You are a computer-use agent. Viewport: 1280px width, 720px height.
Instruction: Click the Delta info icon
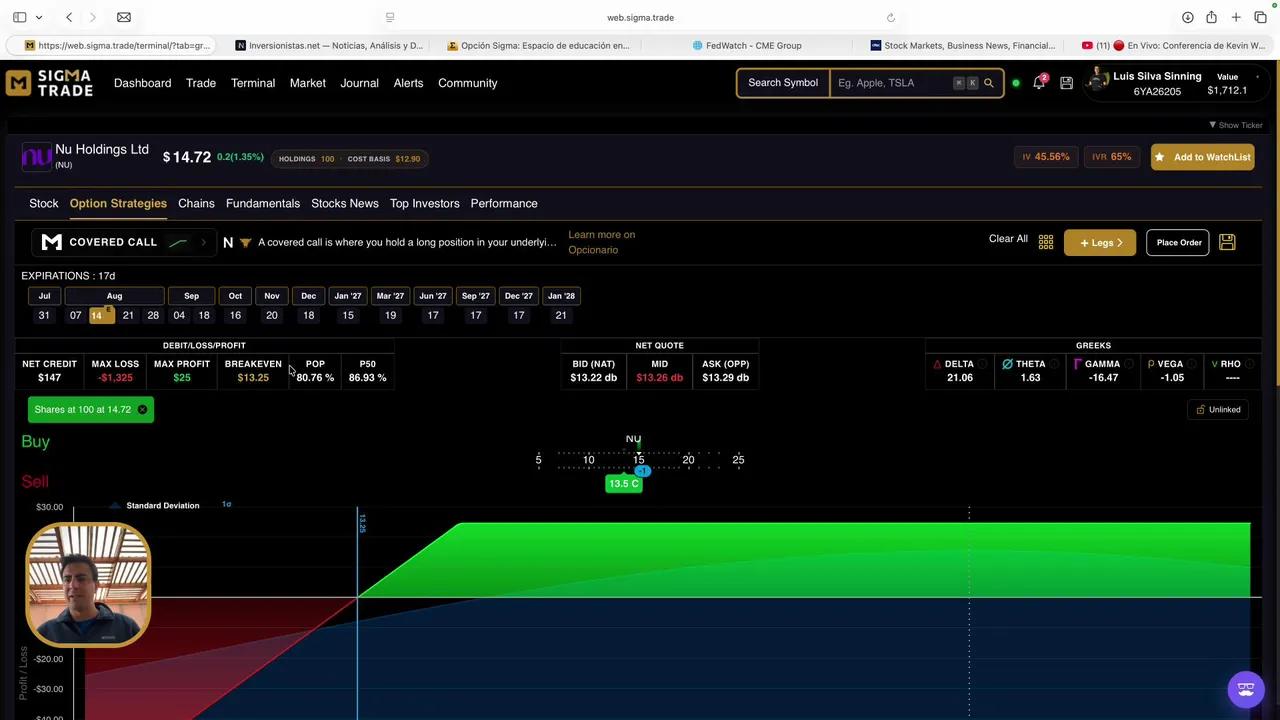click(x=982, y=364)
